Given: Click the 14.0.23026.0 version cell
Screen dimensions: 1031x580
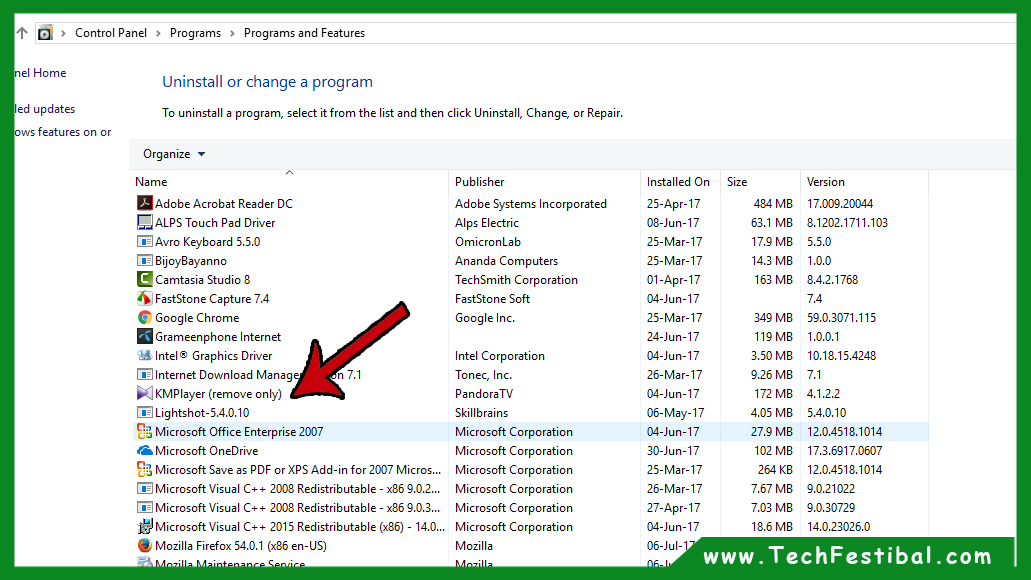Looking at the screenshot, I should point(838,527).
